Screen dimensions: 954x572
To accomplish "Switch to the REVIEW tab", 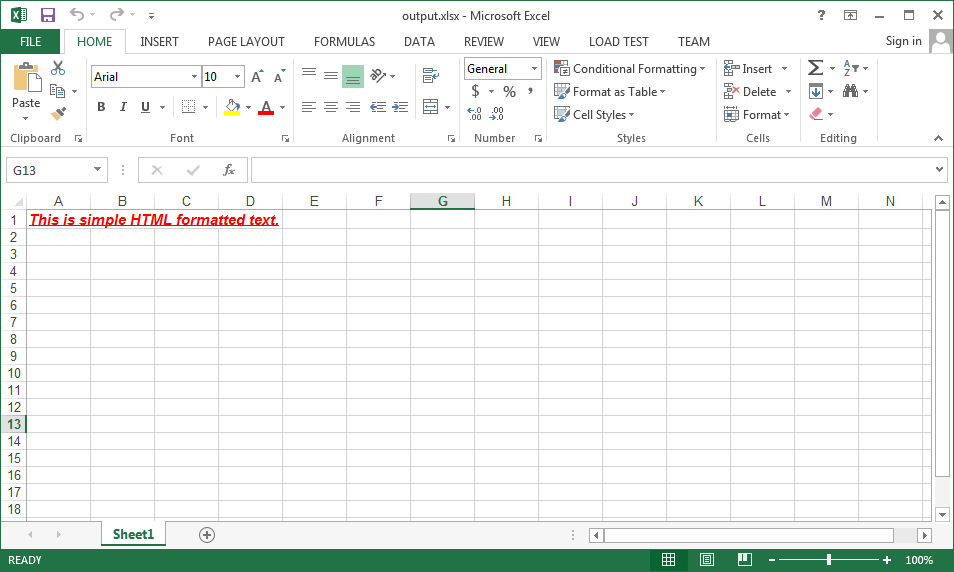I will point(484,41).
